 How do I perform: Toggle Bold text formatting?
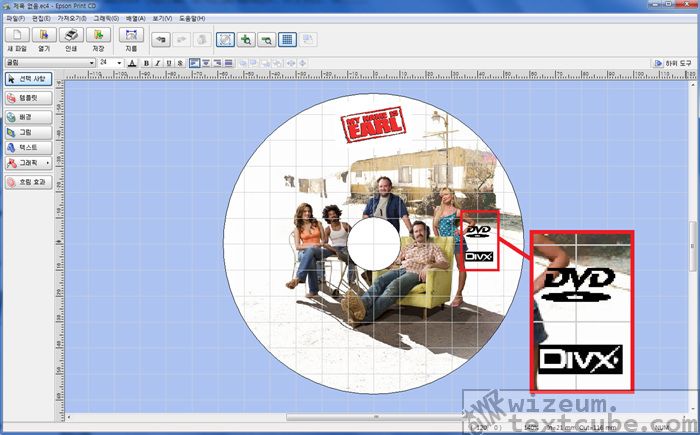pyautogui.click(x=146, y=63)
